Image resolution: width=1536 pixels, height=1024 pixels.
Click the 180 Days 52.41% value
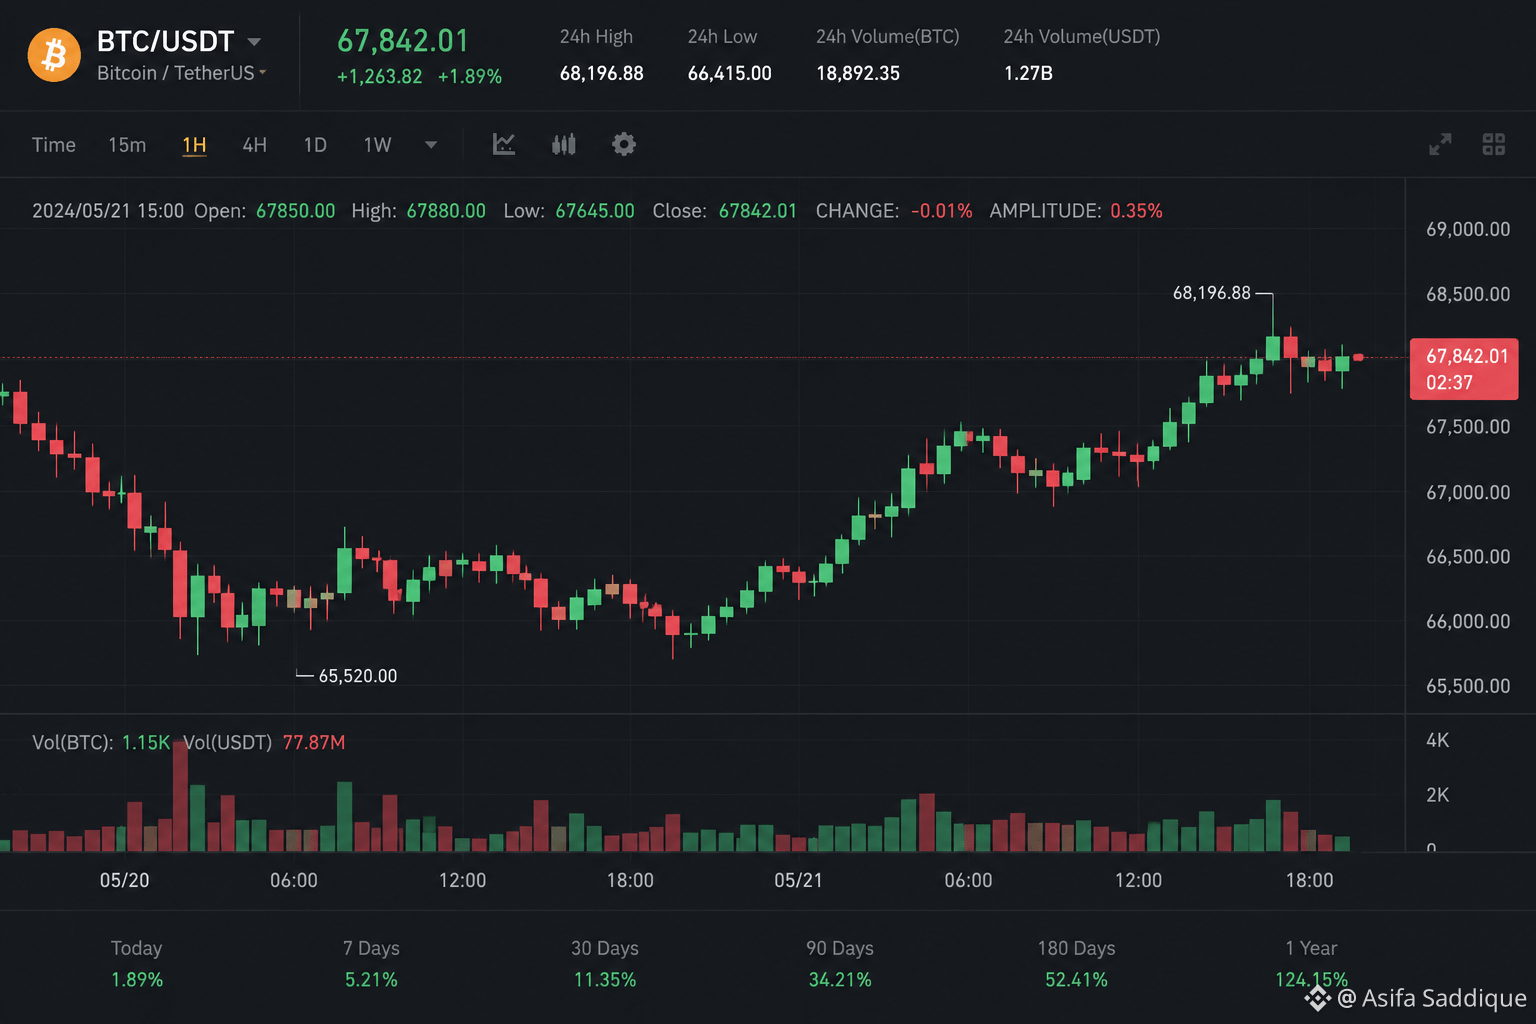1076,980
